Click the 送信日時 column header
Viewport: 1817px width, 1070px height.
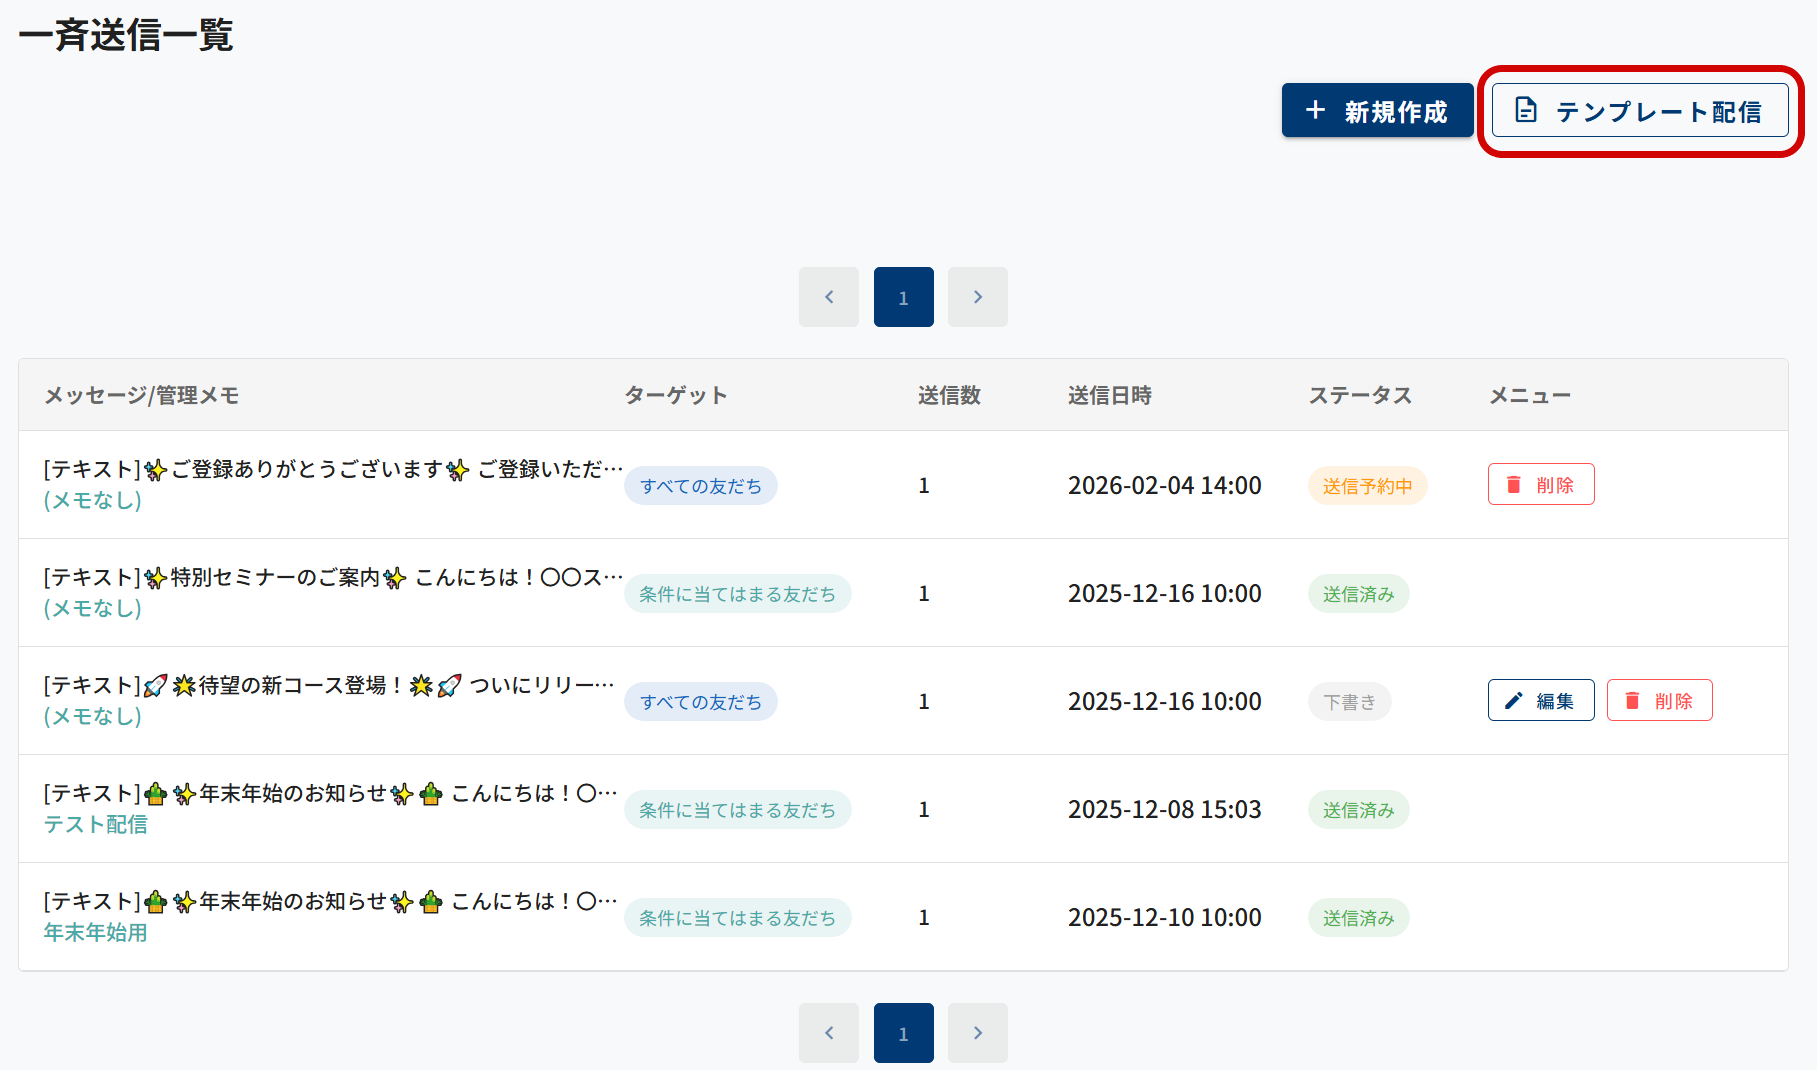1109,395
